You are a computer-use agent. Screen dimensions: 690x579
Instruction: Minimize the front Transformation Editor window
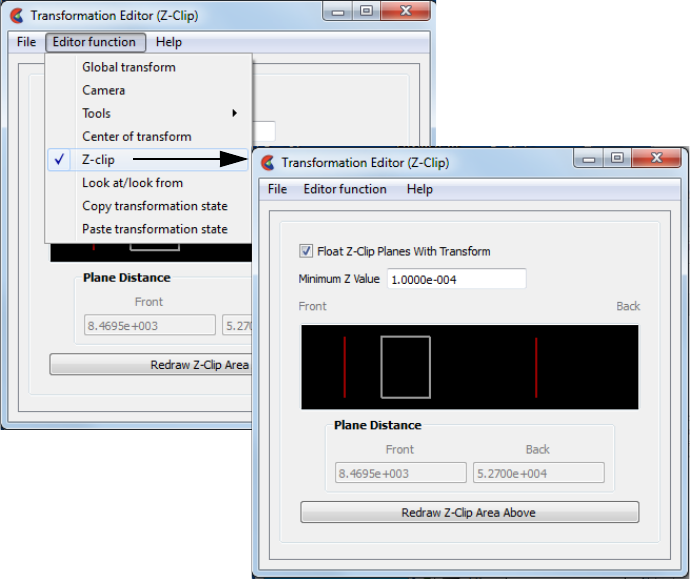click(588, 158)
